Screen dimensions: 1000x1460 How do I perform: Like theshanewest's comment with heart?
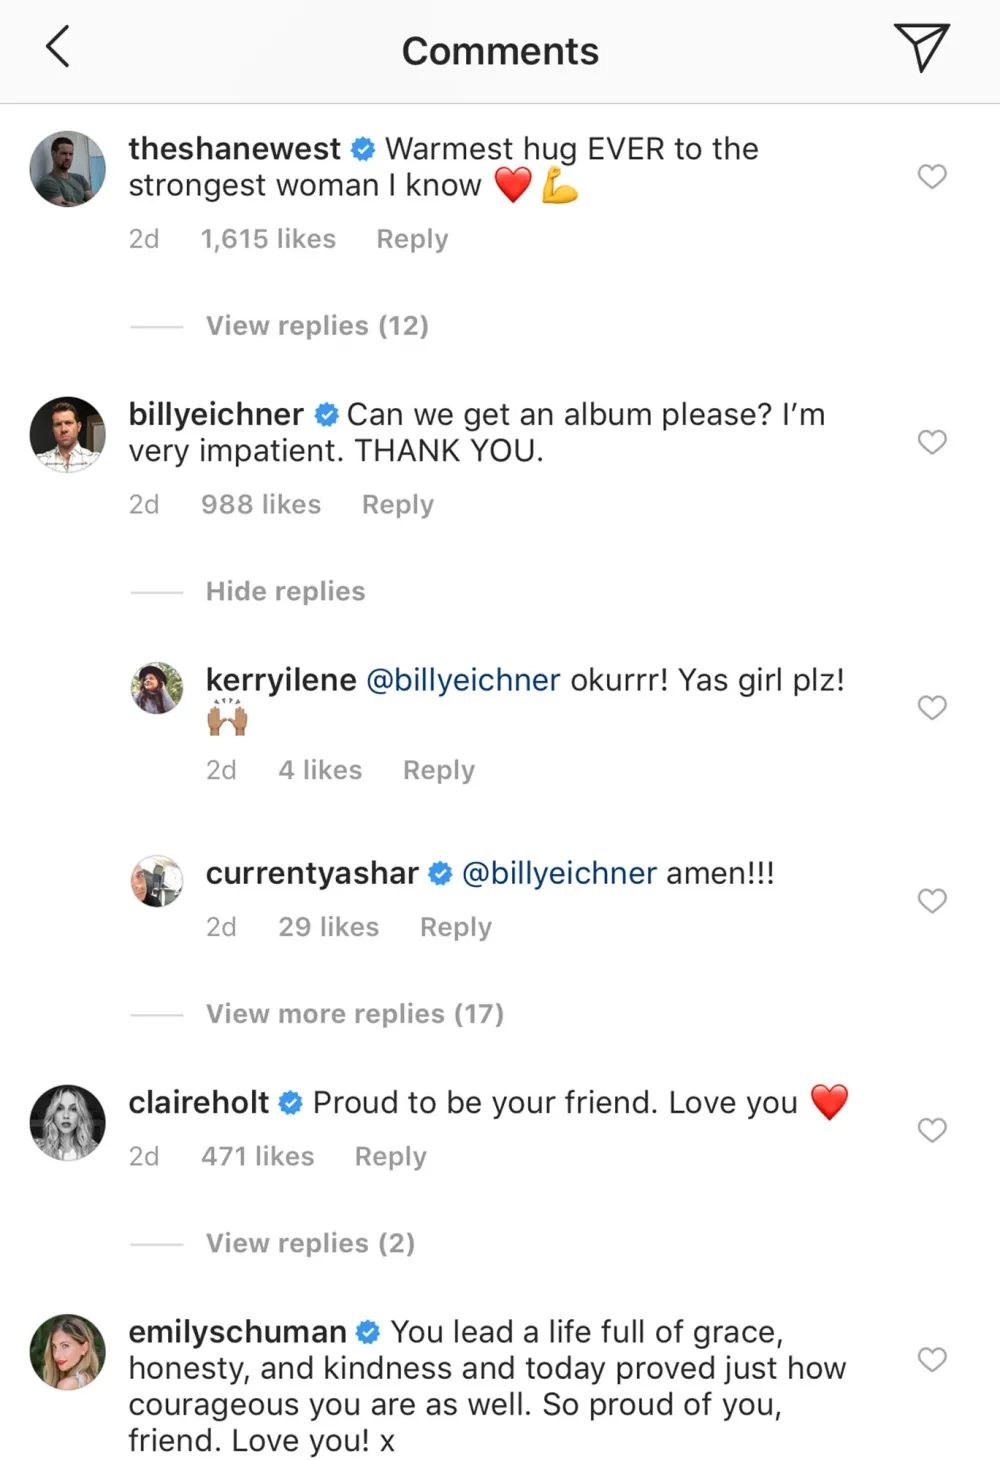coord(932,177)
